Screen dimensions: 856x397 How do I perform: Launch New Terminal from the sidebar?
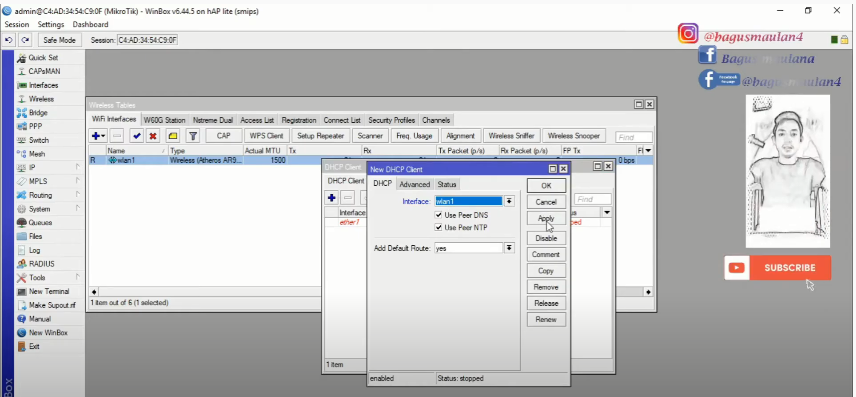pos(49,292)
